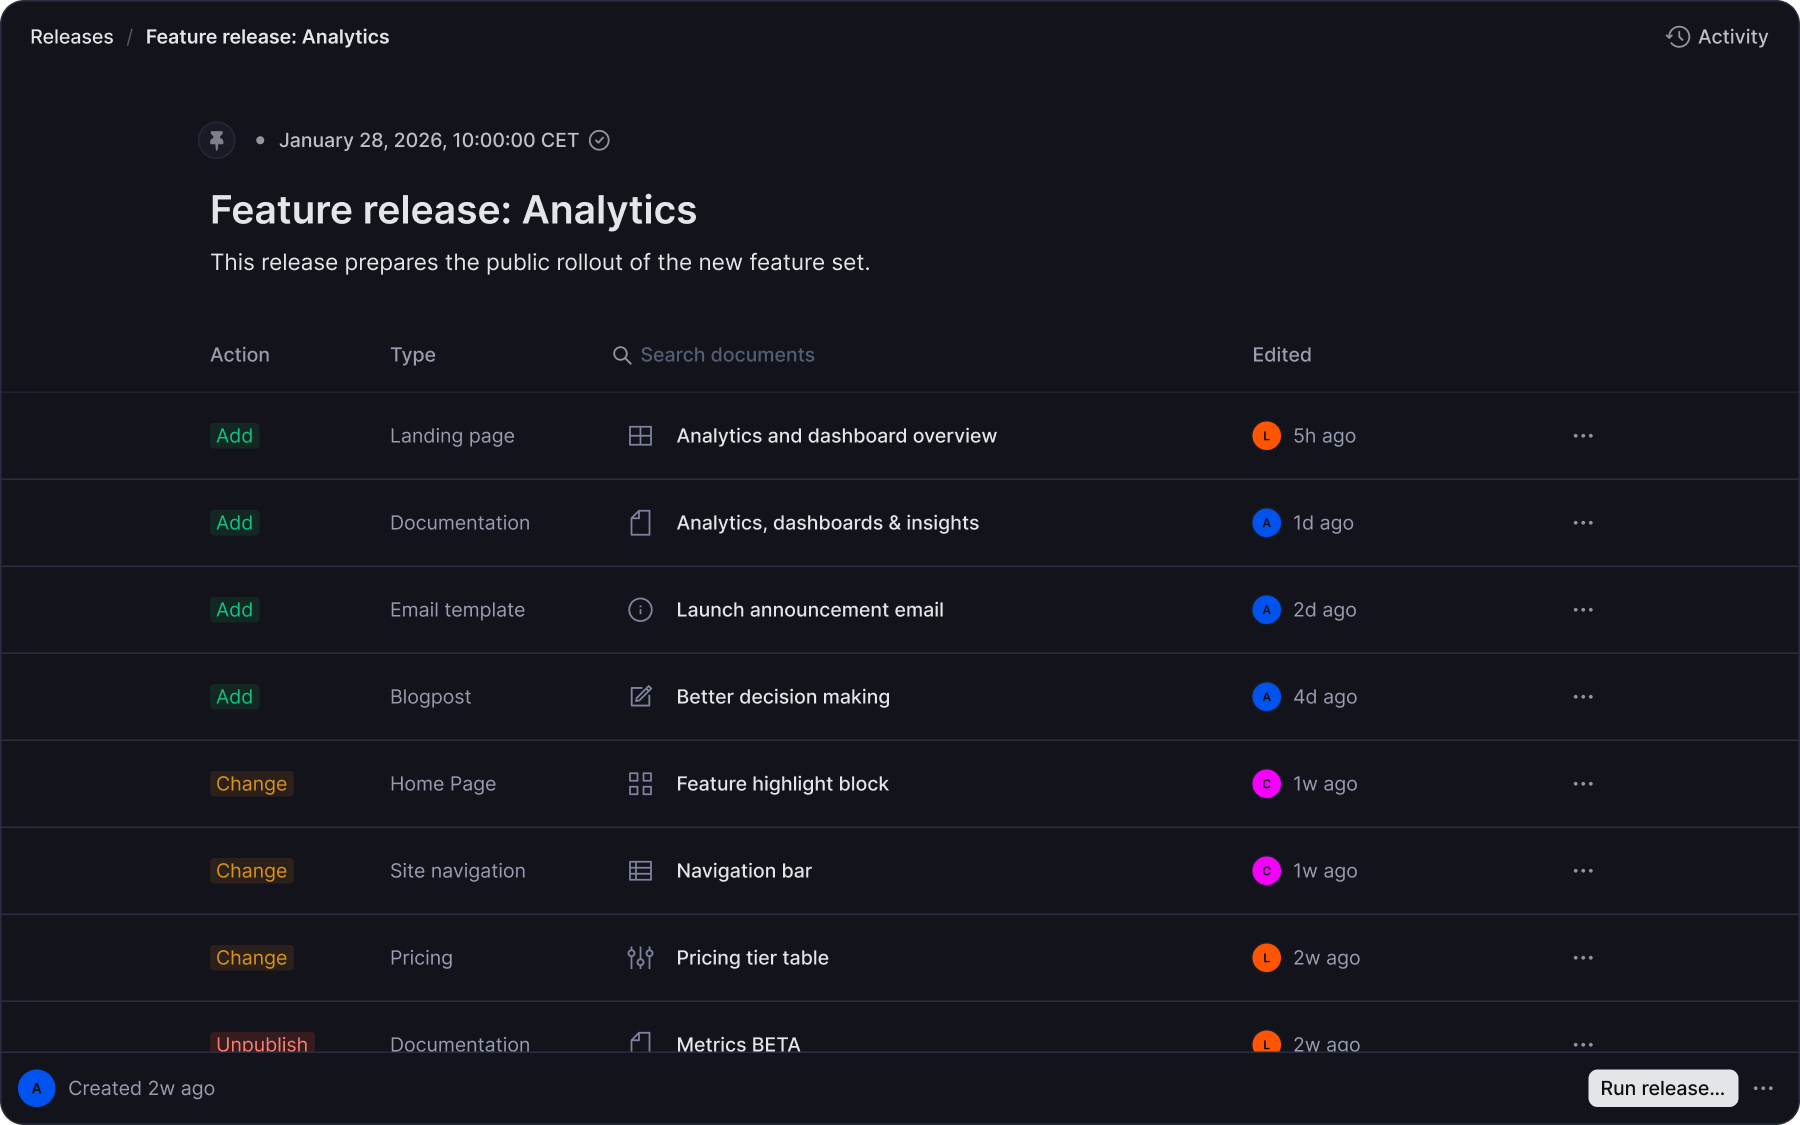The width and height of the screenshot is (1800, 1125).
Task: Click the info icon beside Launch announcement email
Action: click(640, 610)
